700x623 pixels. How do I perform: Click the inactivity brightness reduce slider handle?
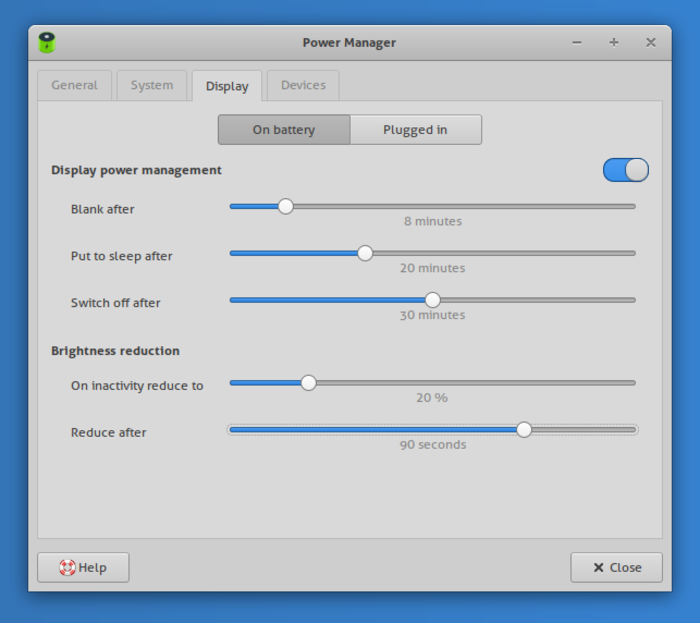(308, 383)
